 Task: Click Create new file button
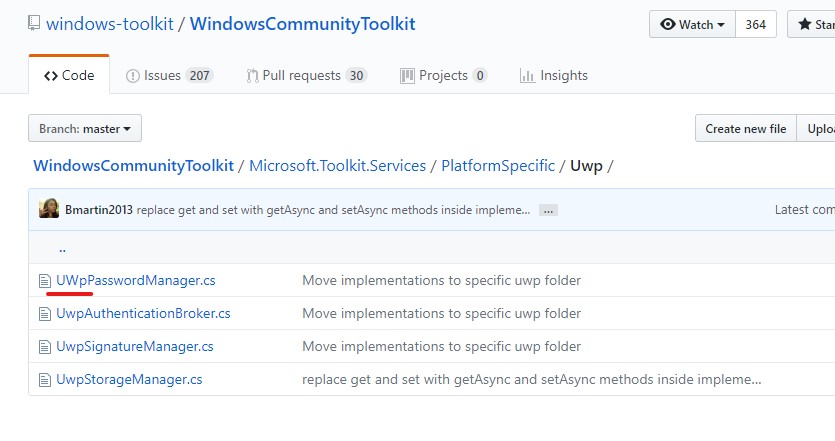[x=746, y=128]
